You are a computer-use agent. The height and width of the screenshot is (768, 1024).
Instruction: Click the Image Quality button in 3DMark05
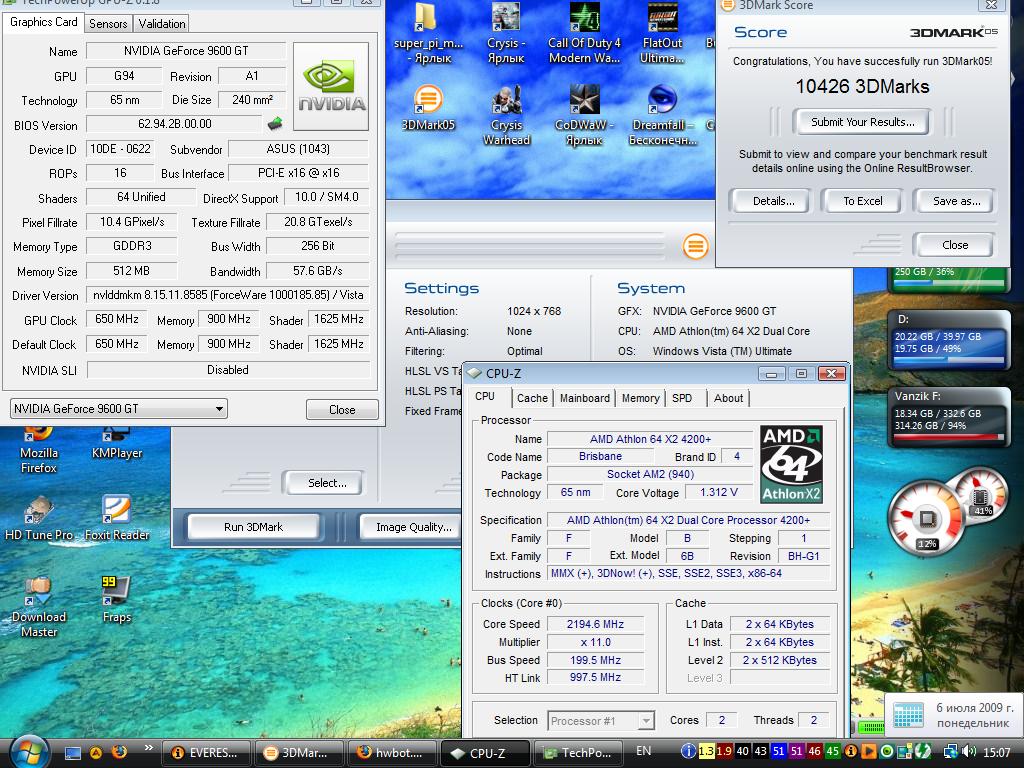(413, 527)
